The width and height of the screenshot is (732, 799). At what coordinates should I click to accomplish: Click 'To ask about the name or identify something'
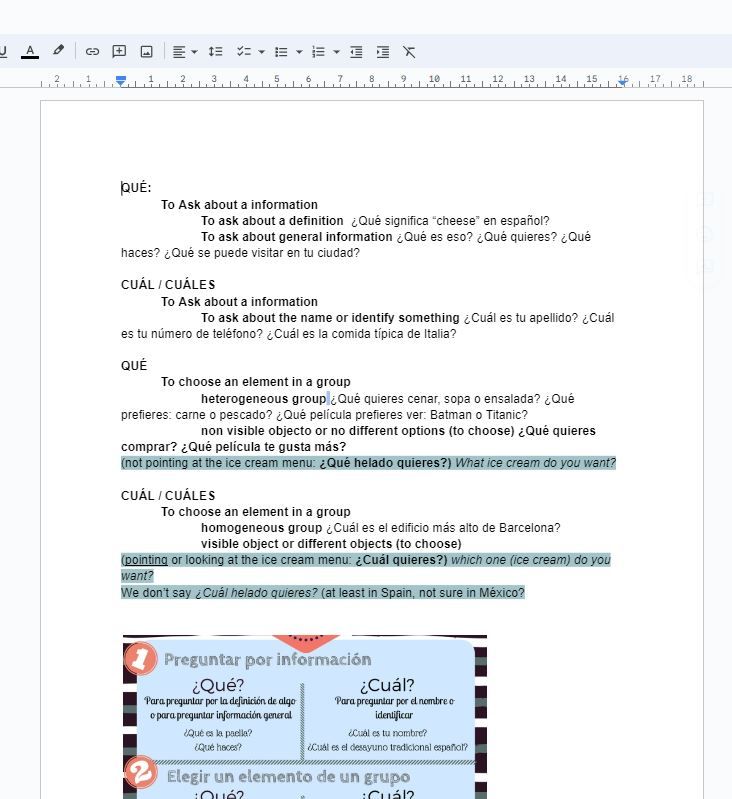(330, 317)
